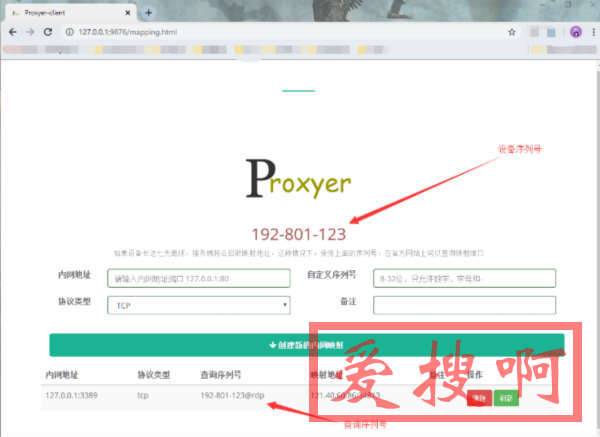Click the grey extension icon beside the bookmark star
Screen dimensions: 600x437
click(534, 32)
